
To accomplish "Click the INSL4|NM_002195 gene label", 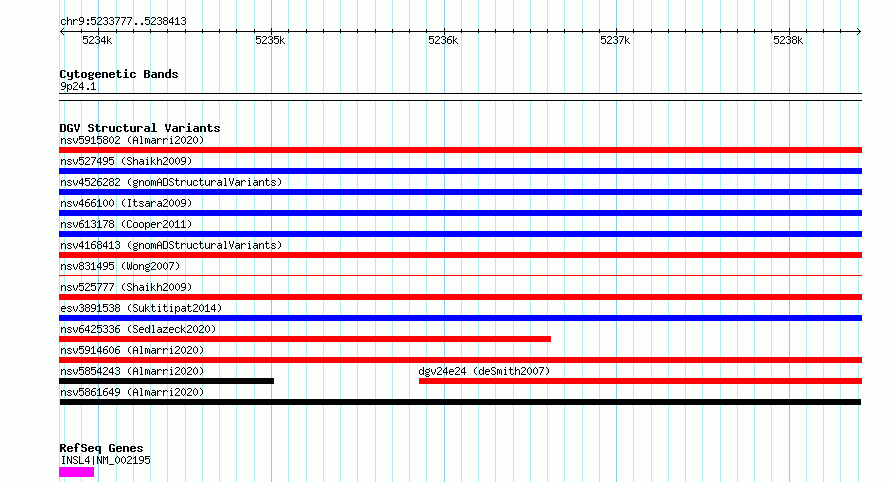I will coord(106,460).
